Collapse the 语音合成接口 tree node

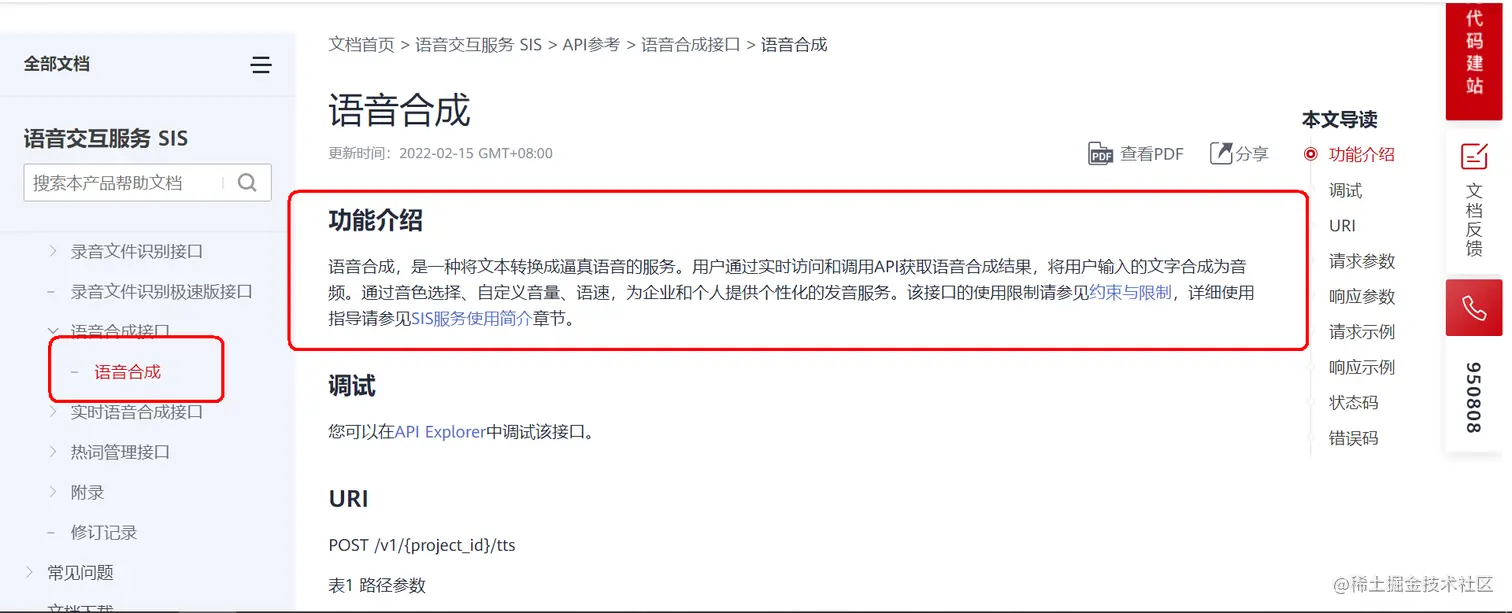coord(53,330)
